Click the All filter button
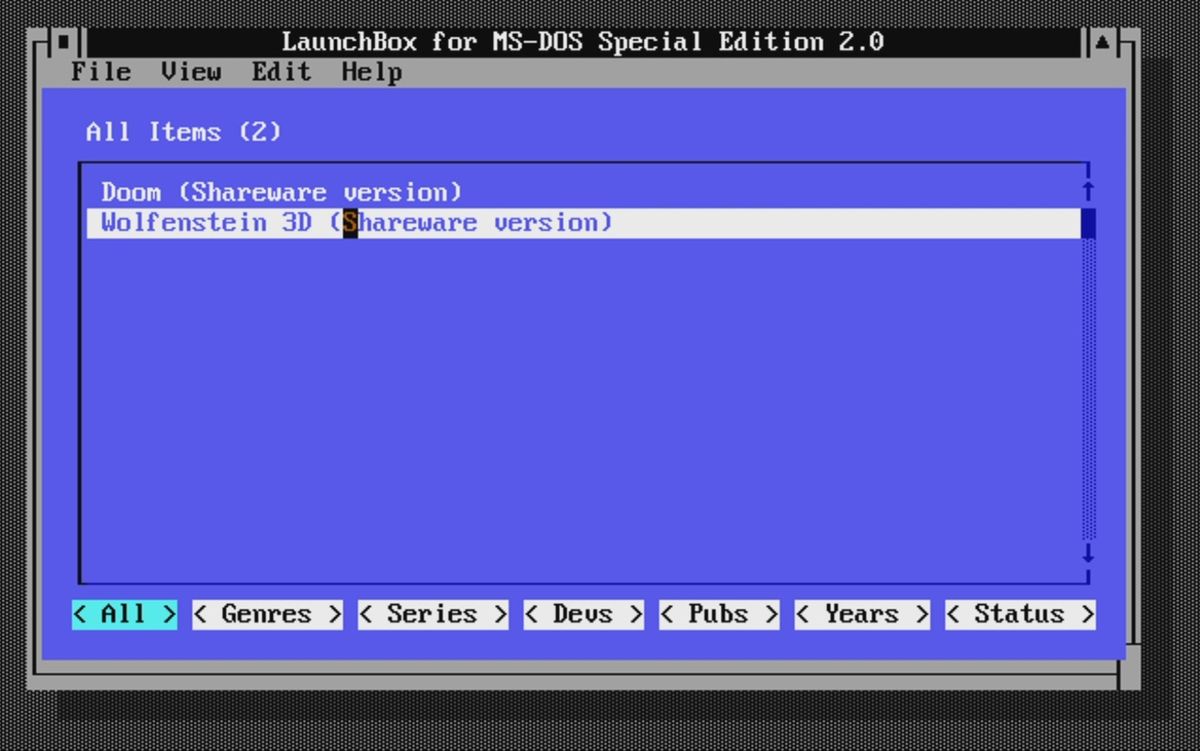1200x751 pixels. 124,614
